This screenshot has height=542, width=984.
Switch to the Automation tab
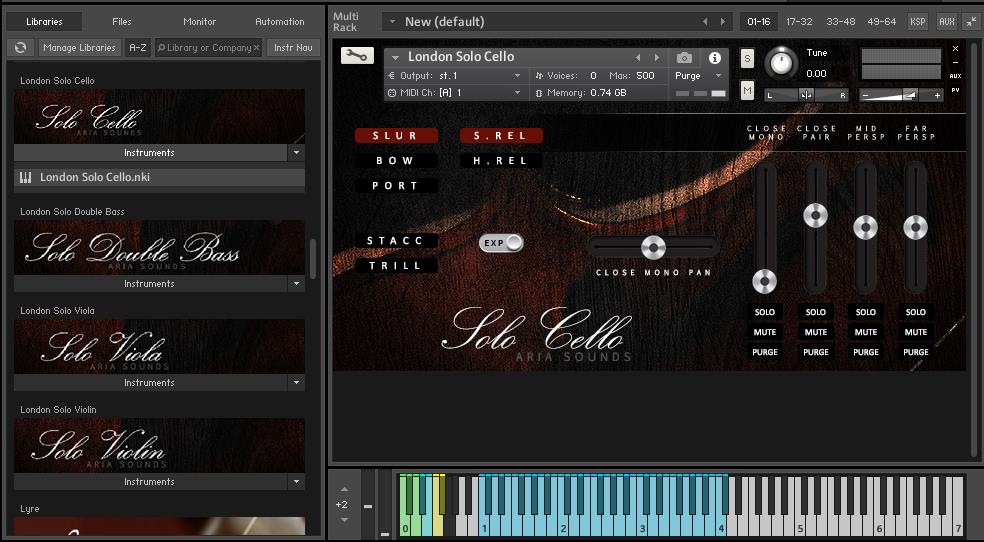(x=280, y=21)
